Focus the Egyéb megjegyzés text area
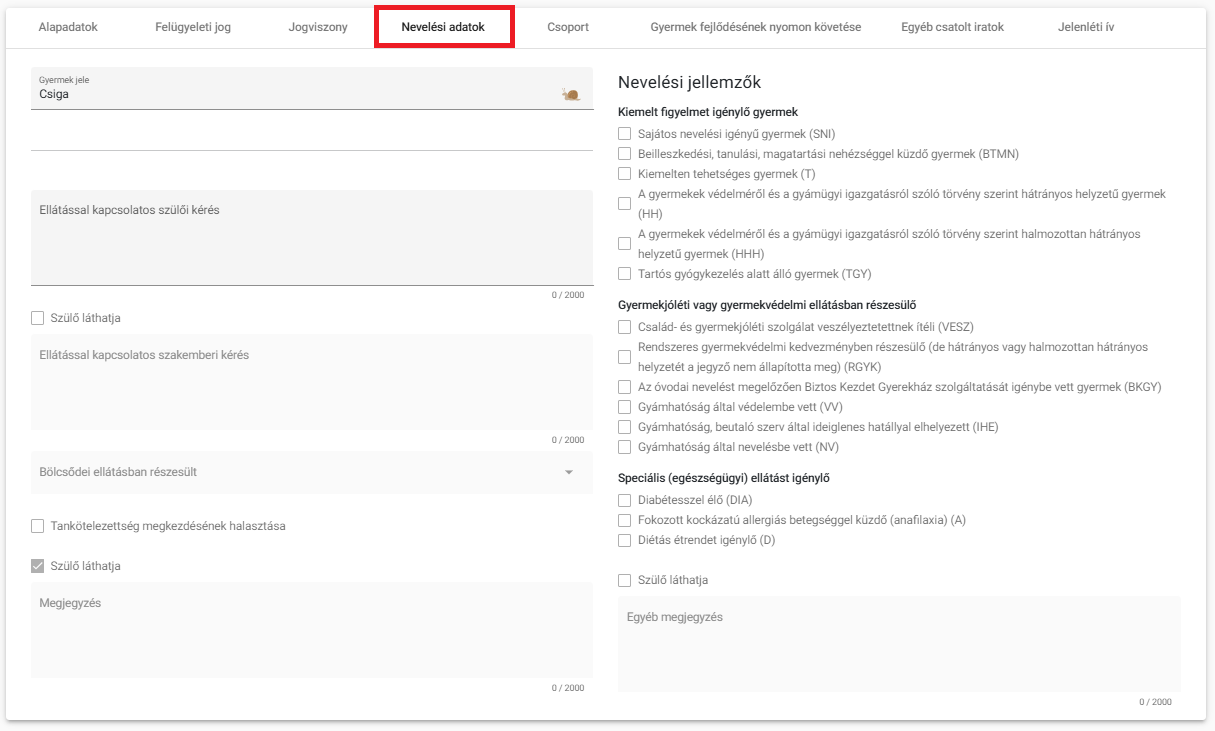1215x731 pixels. click(x=899, y=644)
